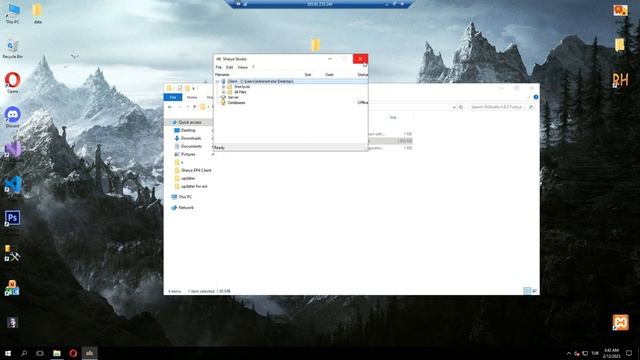
Task: Close the Shaiya Studio window
Action: pos(360,59)
